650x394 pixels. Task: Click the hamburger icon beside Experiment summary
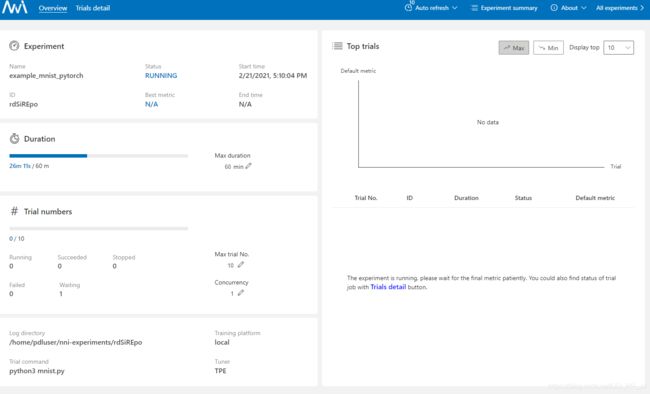point(475,8)
